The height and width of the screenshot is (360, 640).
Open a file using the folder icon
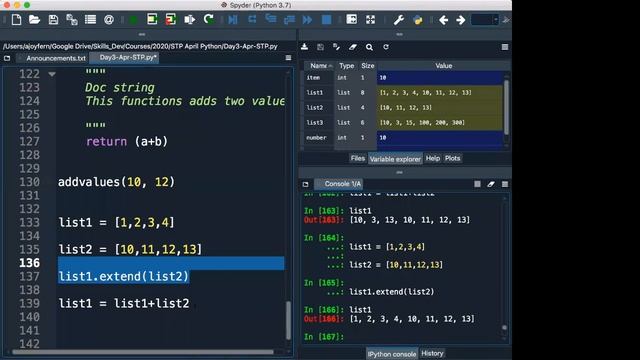coord(35,20)
